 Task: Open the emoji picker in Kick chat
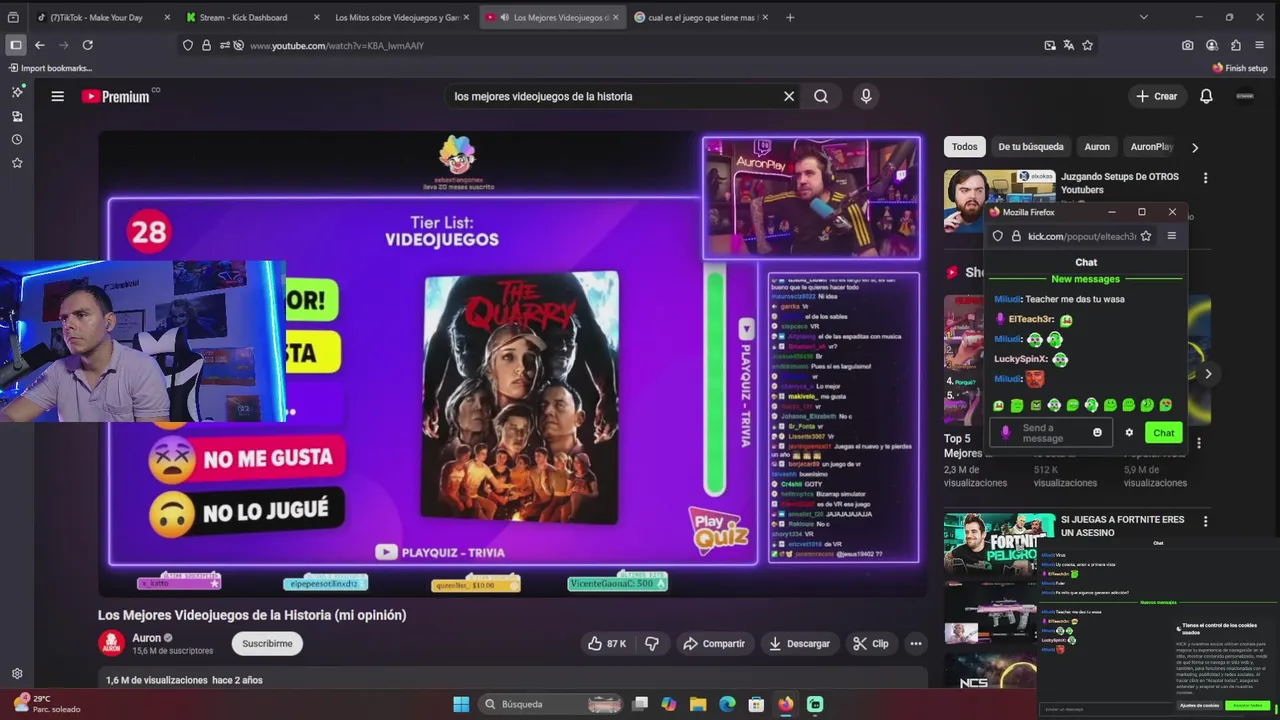[x=1097, y=432]
